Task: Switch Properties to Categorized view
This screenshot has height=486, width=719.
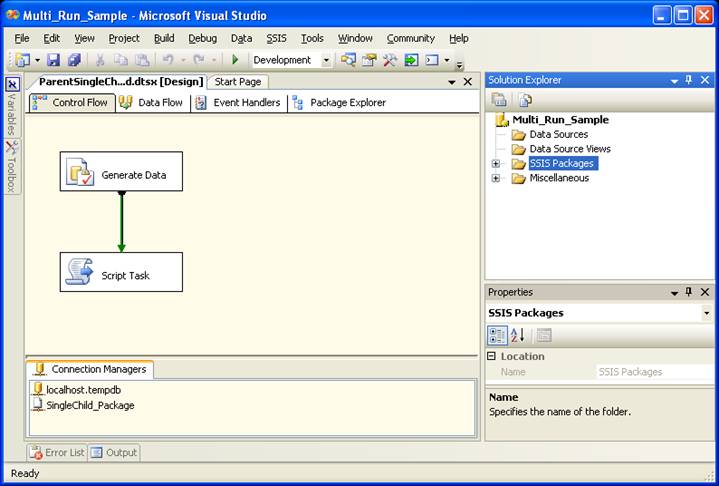Action: [x=497, y=336]
